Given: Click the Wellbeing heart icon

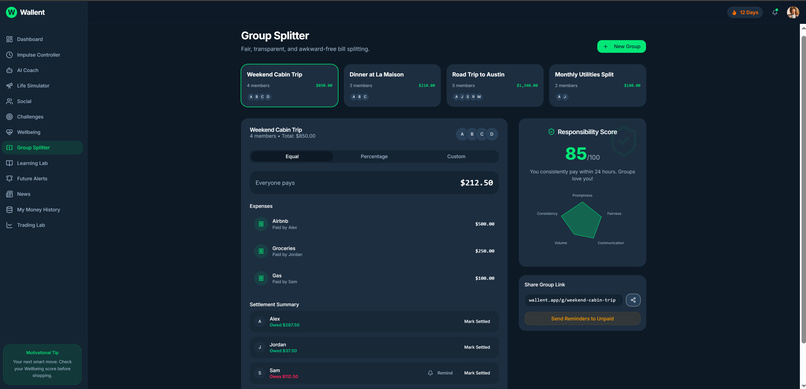Looking at the screenshot, I should (9, 132).
